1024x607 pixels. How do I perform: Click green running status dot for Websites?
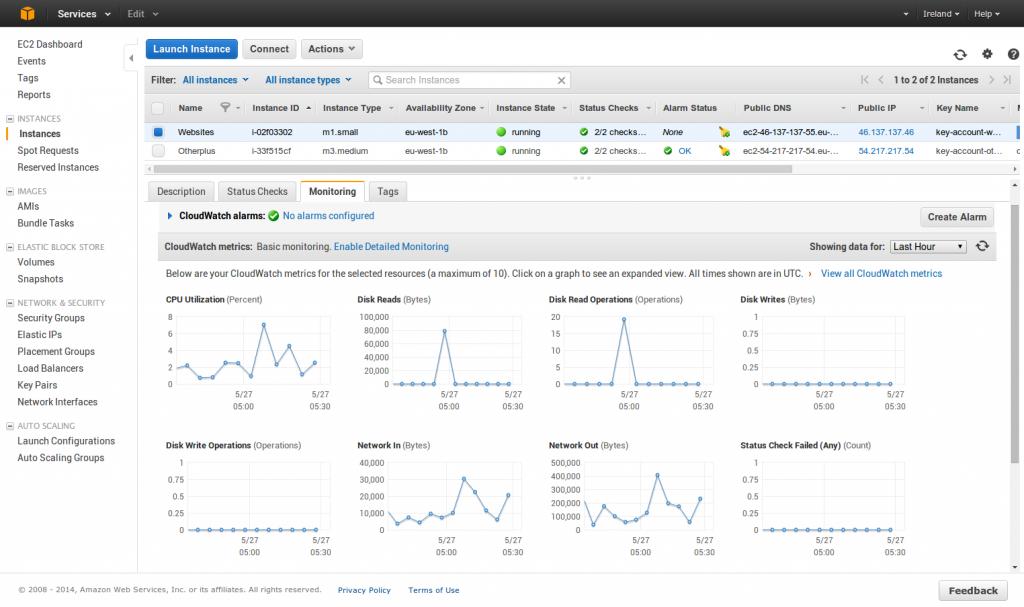coord(501,132)
